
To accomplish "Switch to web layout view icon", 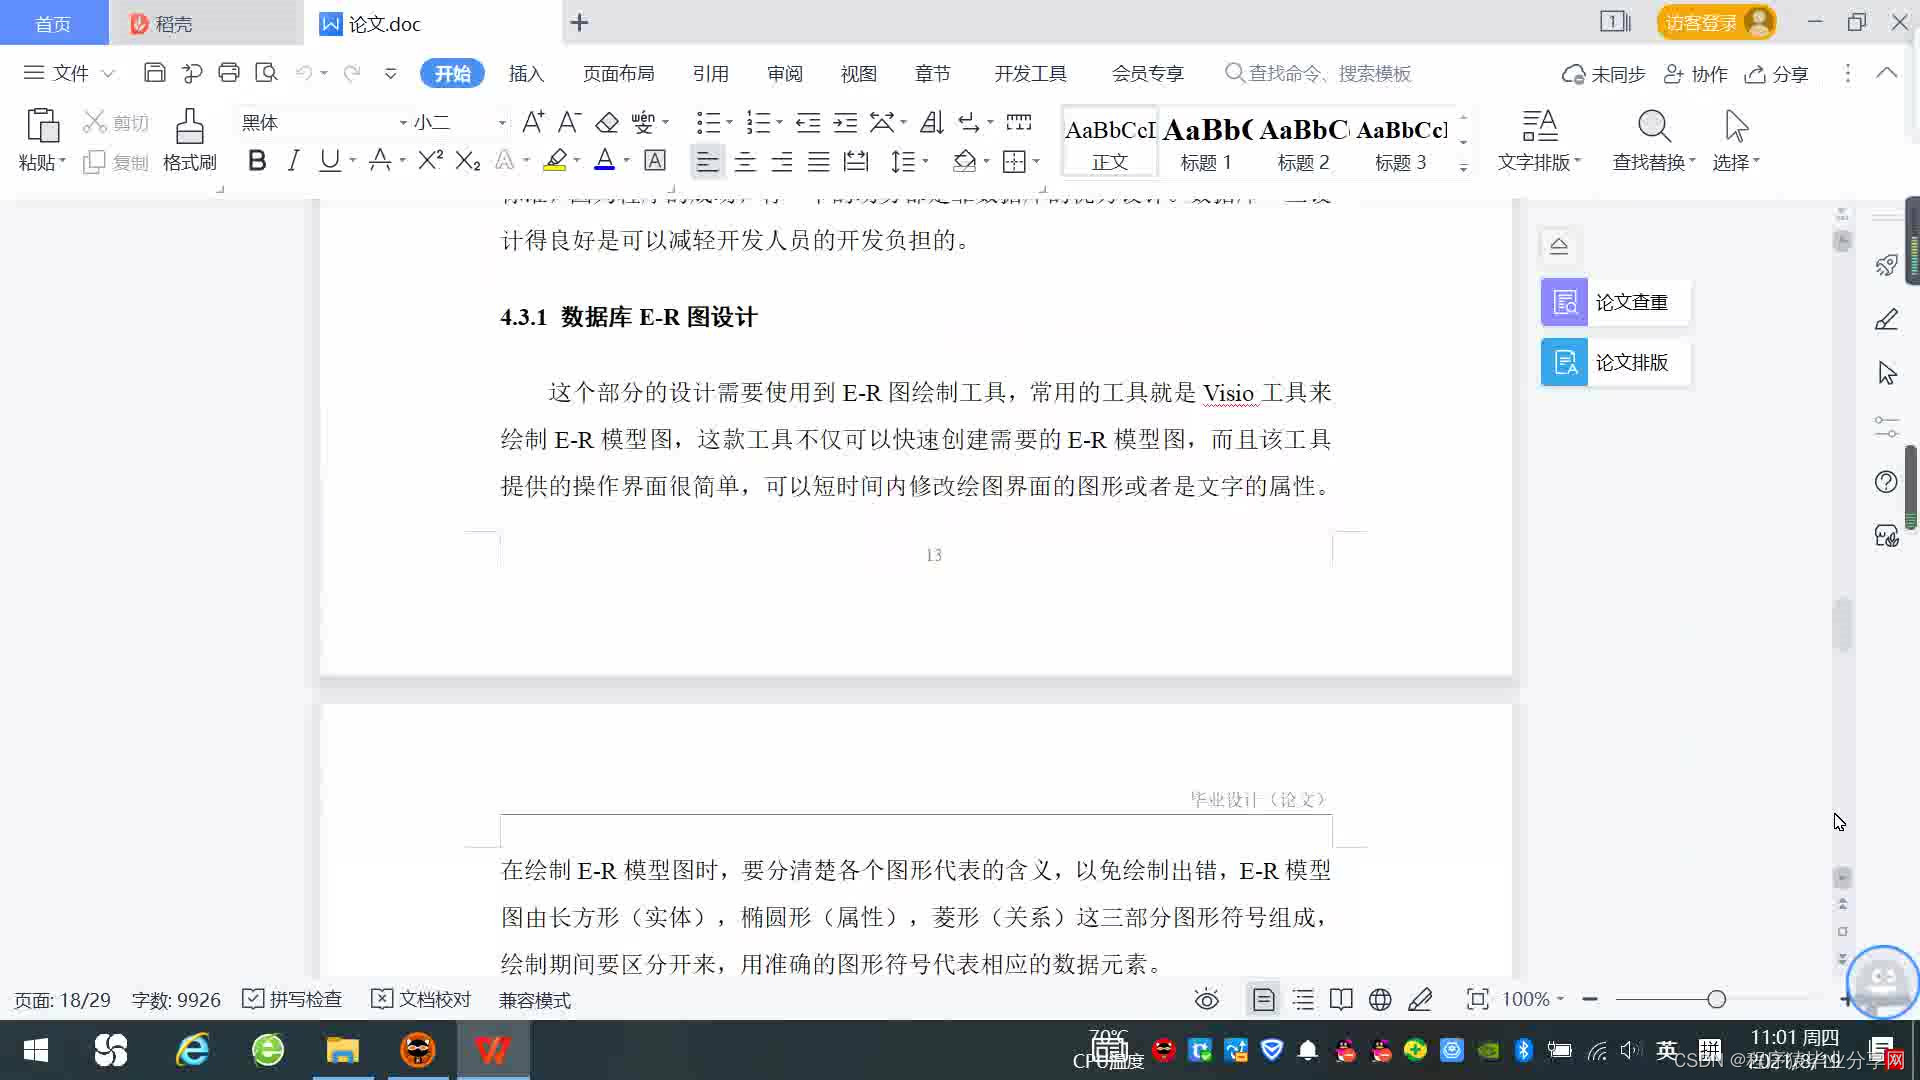I will 1380,999.
